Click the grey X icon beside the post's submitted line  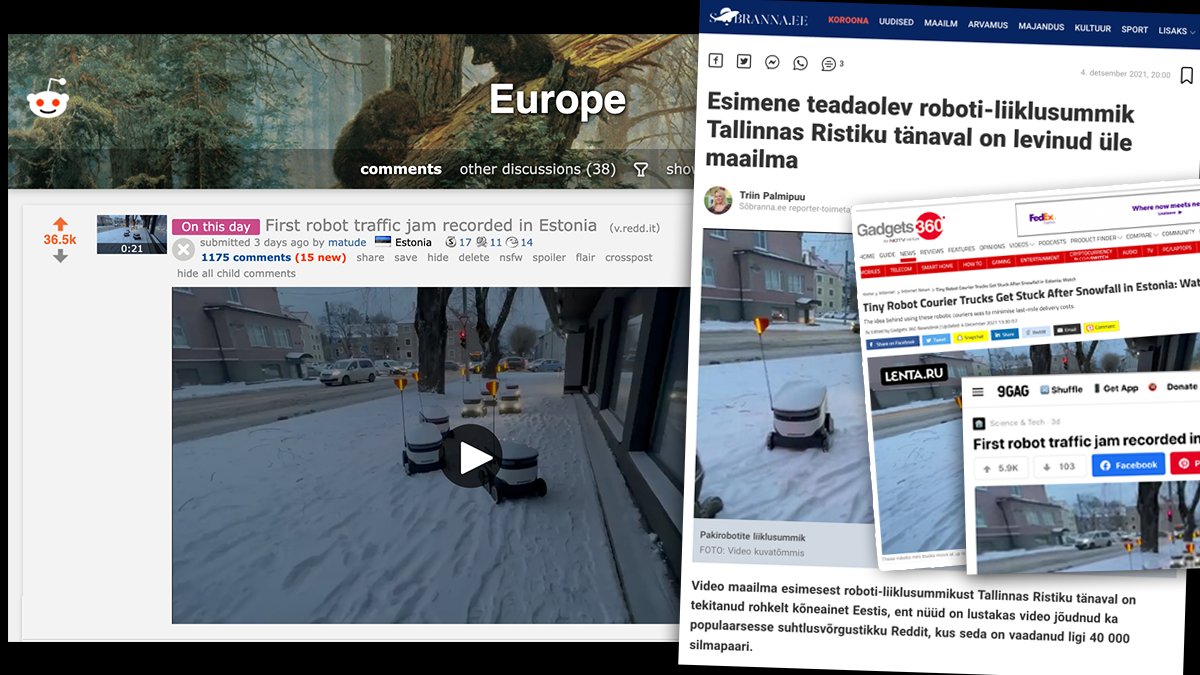(183, 250)
